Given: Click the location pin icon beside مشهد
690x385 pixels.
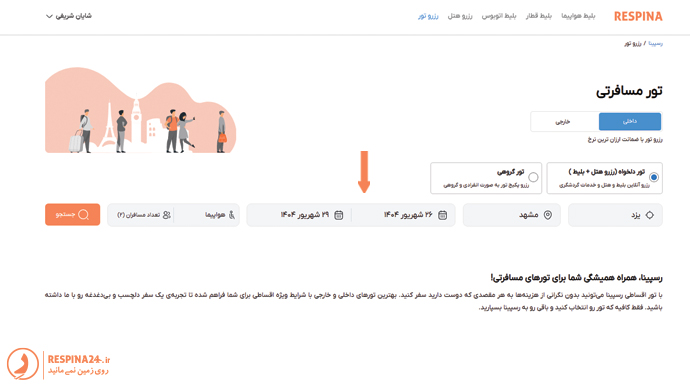Looking at the screenshot, I should point(548,215).
